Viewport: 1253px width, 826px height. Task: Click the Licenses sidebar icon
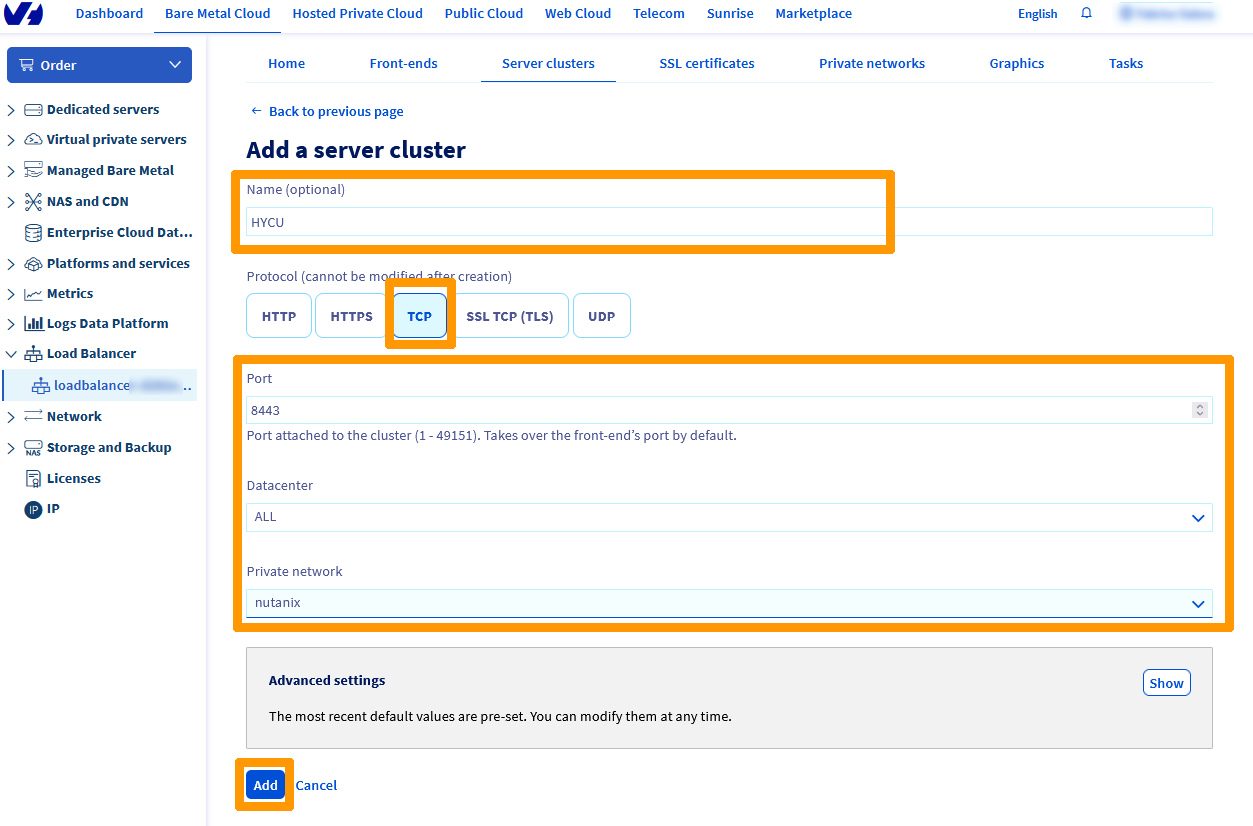(x=33, y=478)
